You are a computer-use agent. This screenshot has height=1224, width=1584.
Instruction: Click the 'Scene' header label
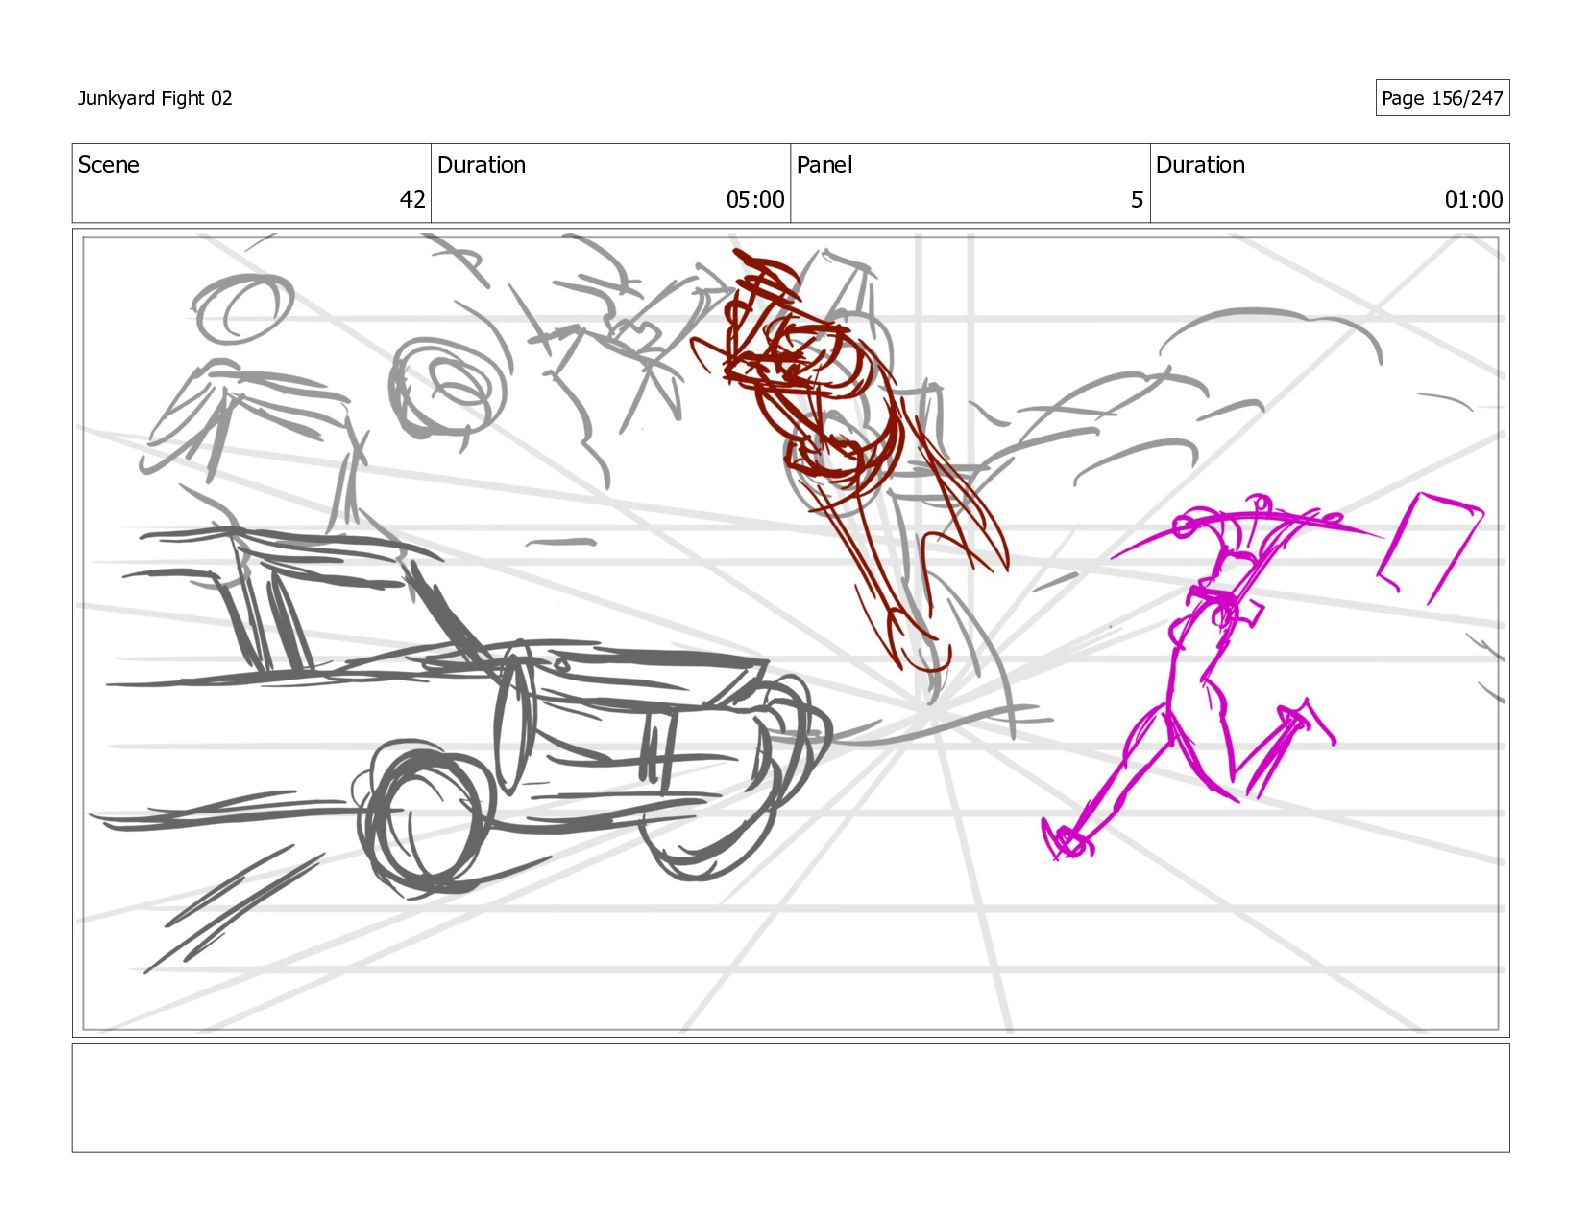pos(109,165)
